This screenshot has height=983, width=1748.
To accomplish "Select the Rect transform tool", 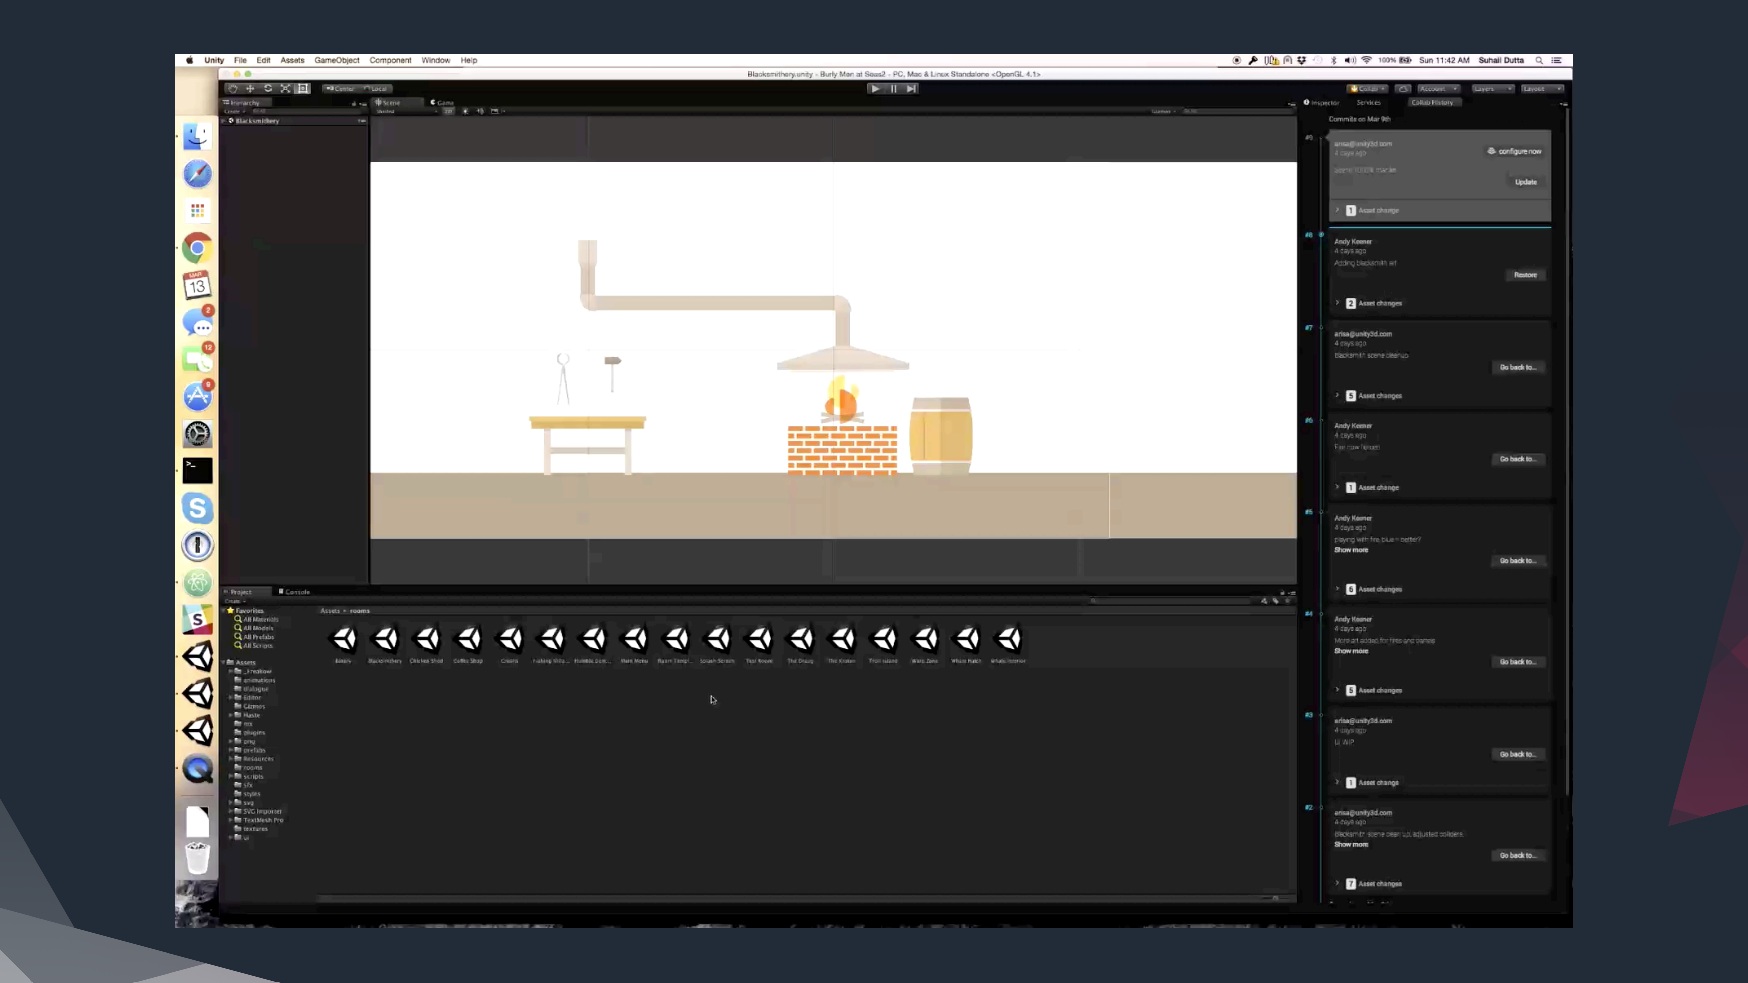I will pyautogui.click(x=303, y=89).
